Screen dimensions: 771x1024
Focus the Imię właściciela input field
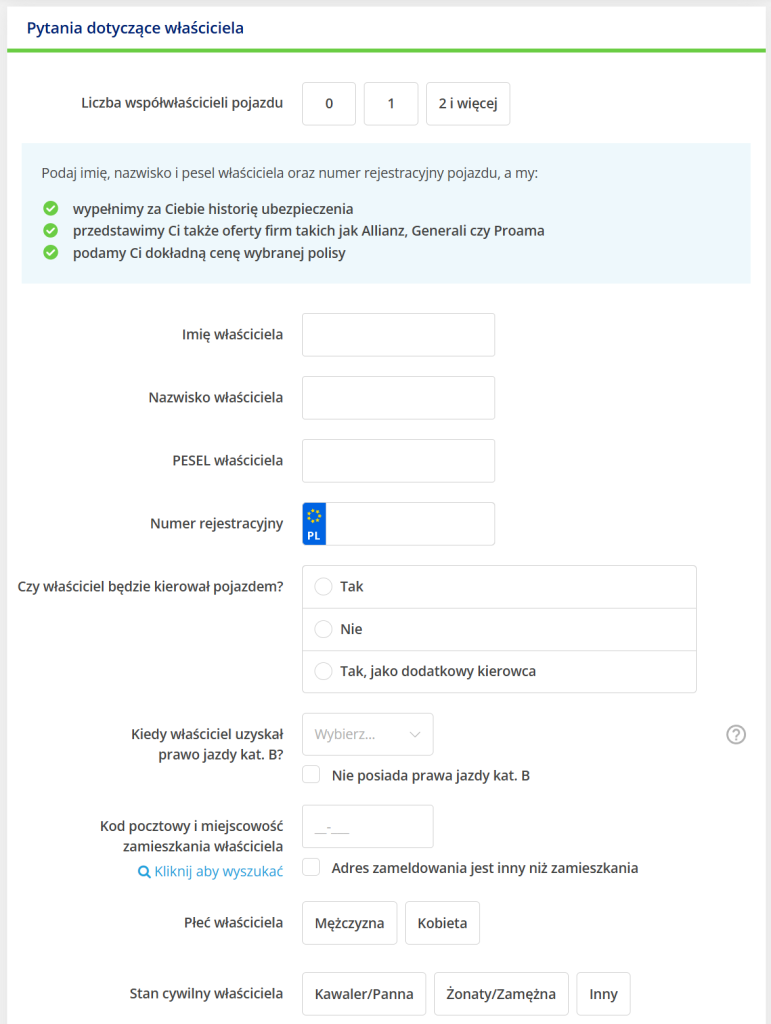pyautogui.click(x=398, y=335)
